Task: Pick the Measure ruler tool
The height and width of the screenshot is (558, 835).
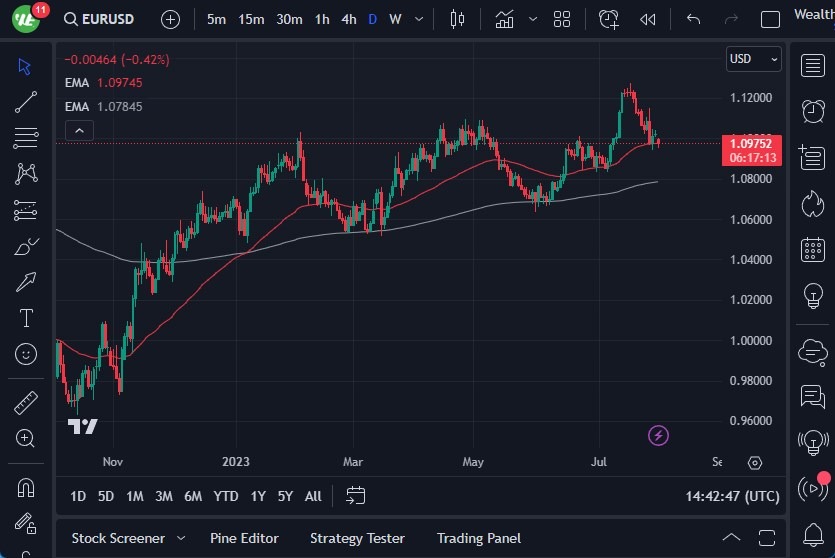Action: pyautogui.click(x=26, y=402)
